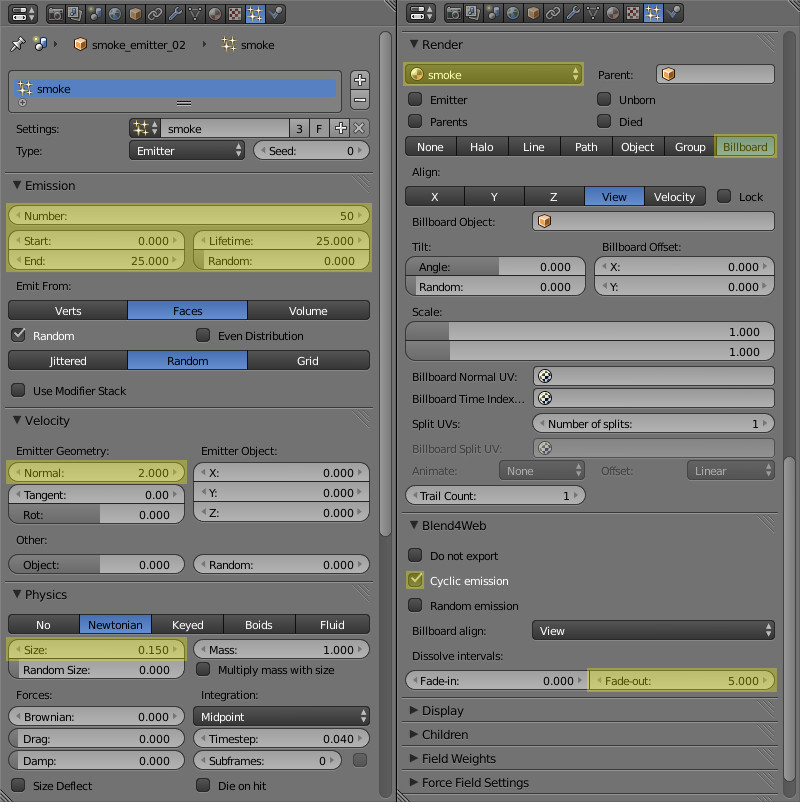Screen dimensions: 800x802
Task: Click the Fade-out dissolve interval slider
Action: click(x=682, y=681)
